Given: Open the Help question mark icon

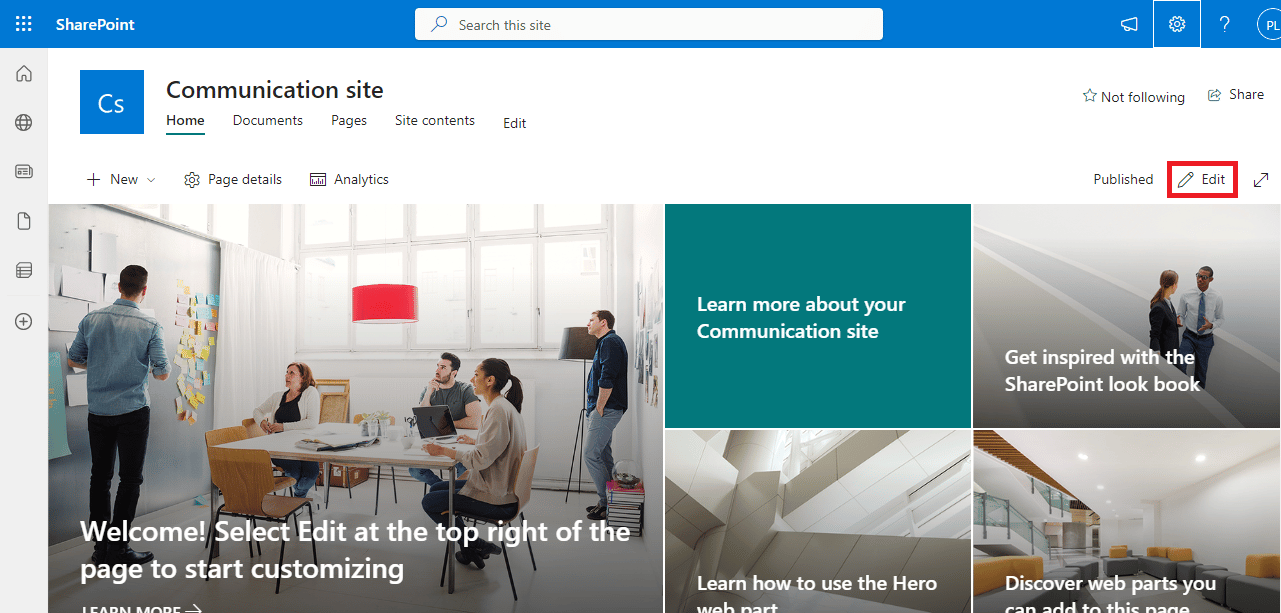Looking at the screenshot, I should click(1225, 24).
